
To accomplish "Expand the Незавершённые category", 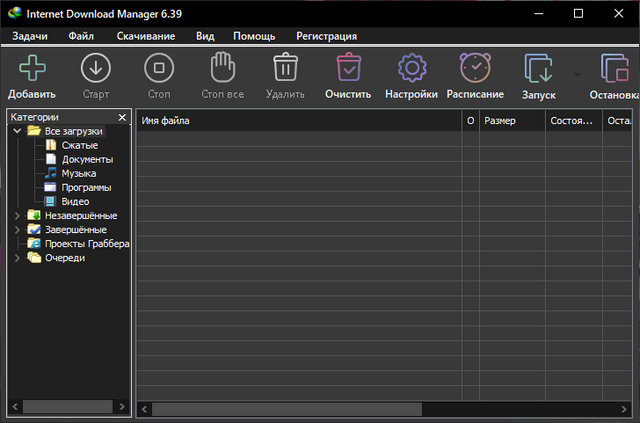I will pos(17,215).
